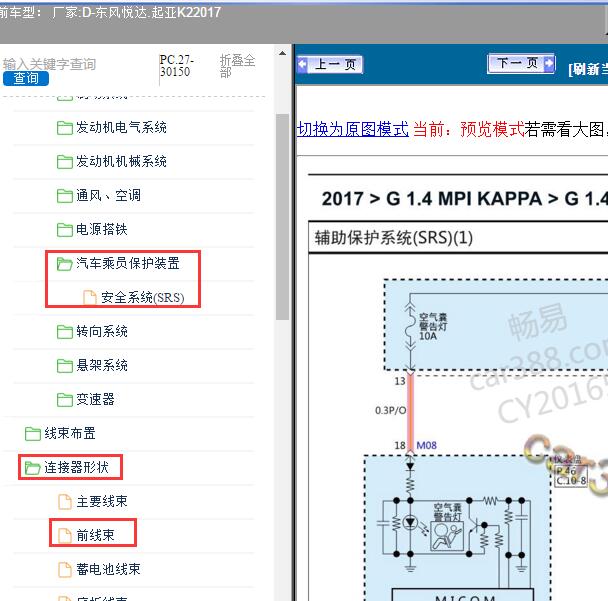Image resolution: width=608 pixels, height=601 pixels.
Task: Click the M08 connector label in diagram
Action: pyautogui.click(x=427, y=445)
